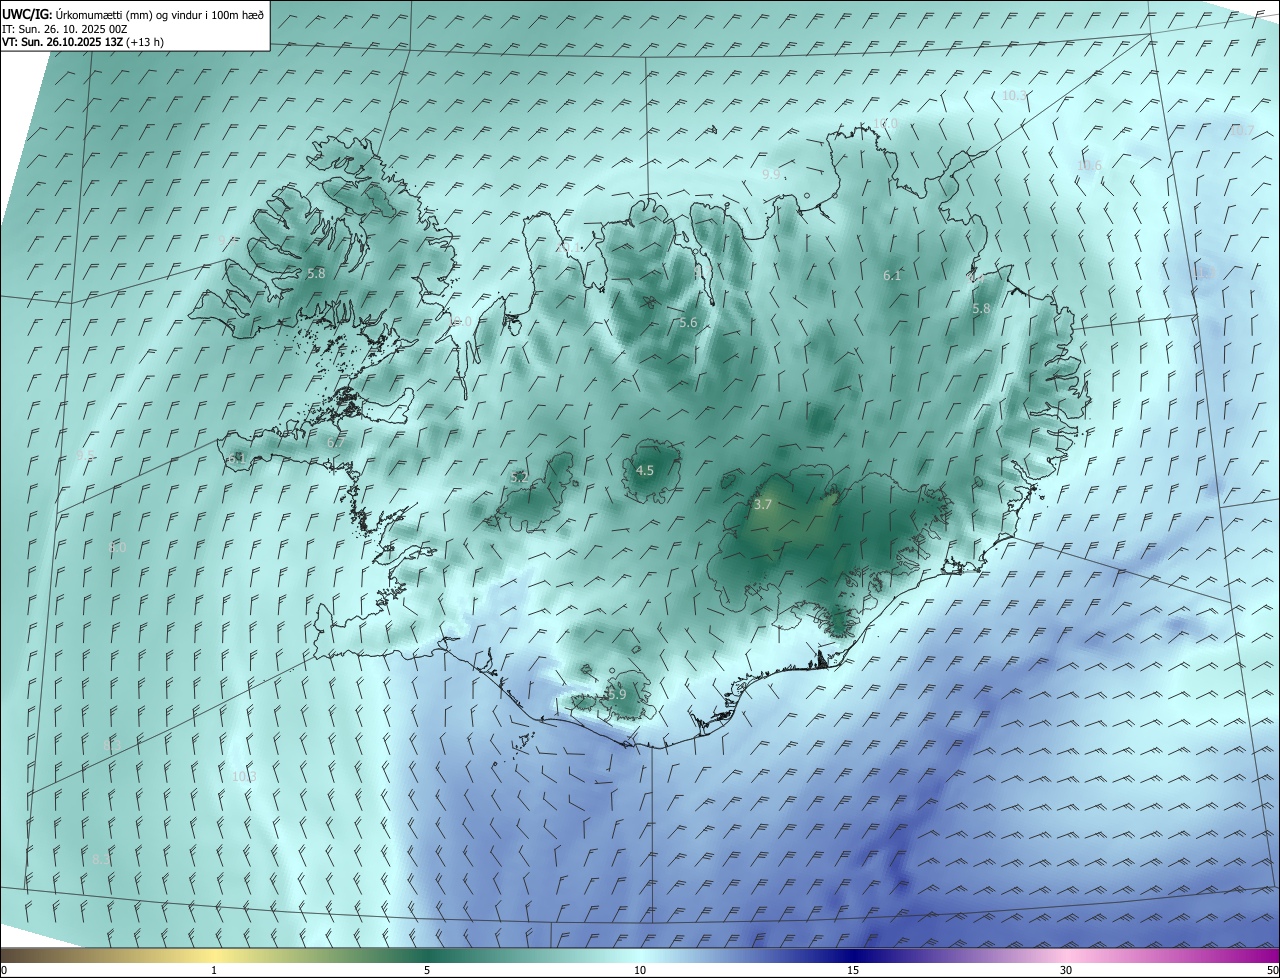Viewport: 1280px width, 978px height.
Task: Click the 5.2 value on the western glacier
Action: click(x=519, y=478)
